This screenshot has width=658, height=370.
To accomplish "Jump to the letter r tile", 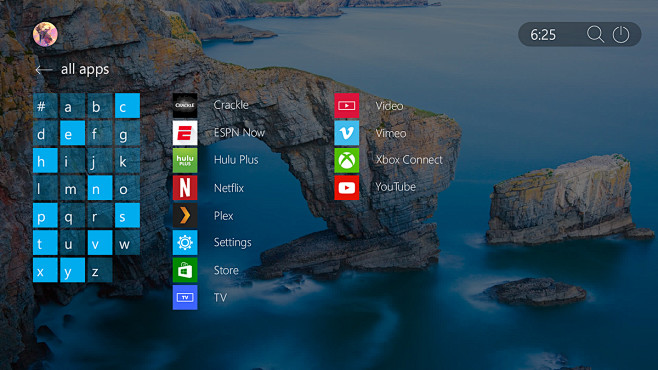I will pos(100,215).
